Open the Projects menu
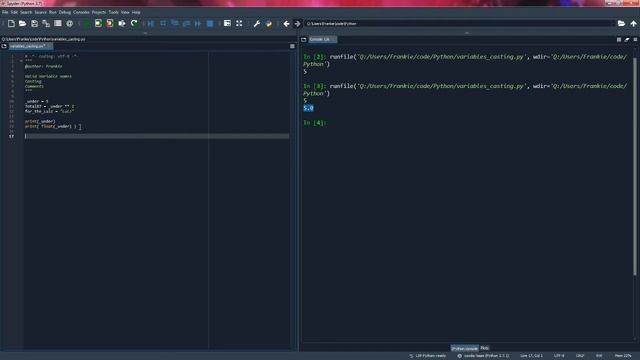 tap(99, 12)
